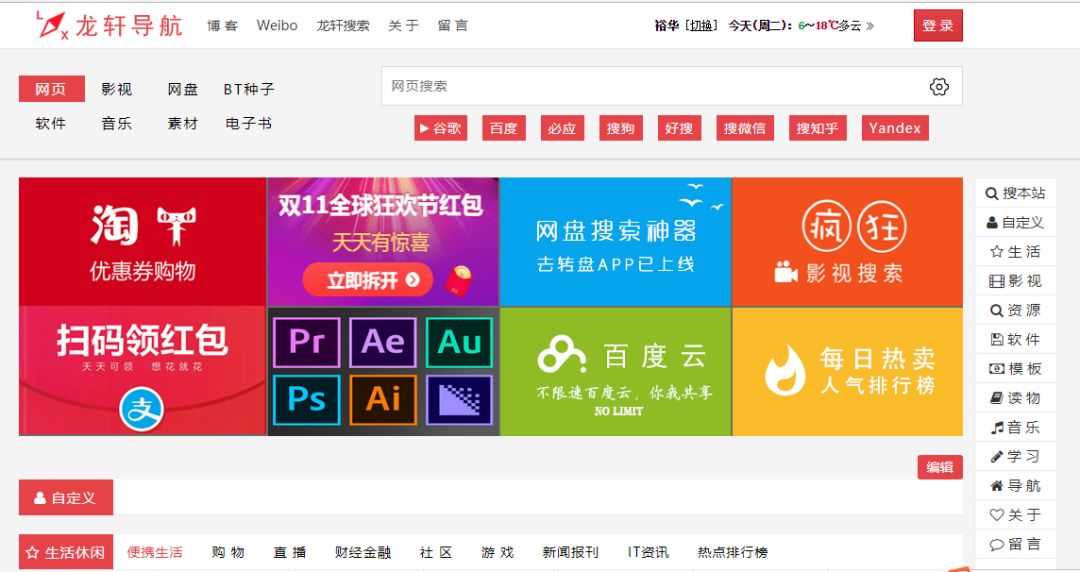Select the 音乐 search category tab
Screen dimensions: 1080x572
tap(116, 123)
